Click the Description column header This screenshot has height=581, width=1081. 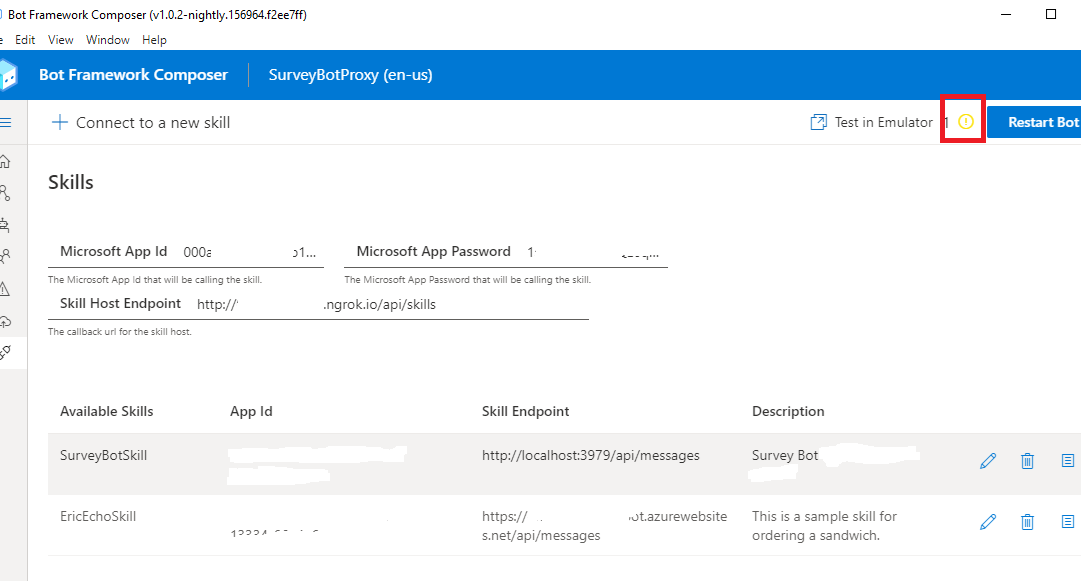click(788, 411)
